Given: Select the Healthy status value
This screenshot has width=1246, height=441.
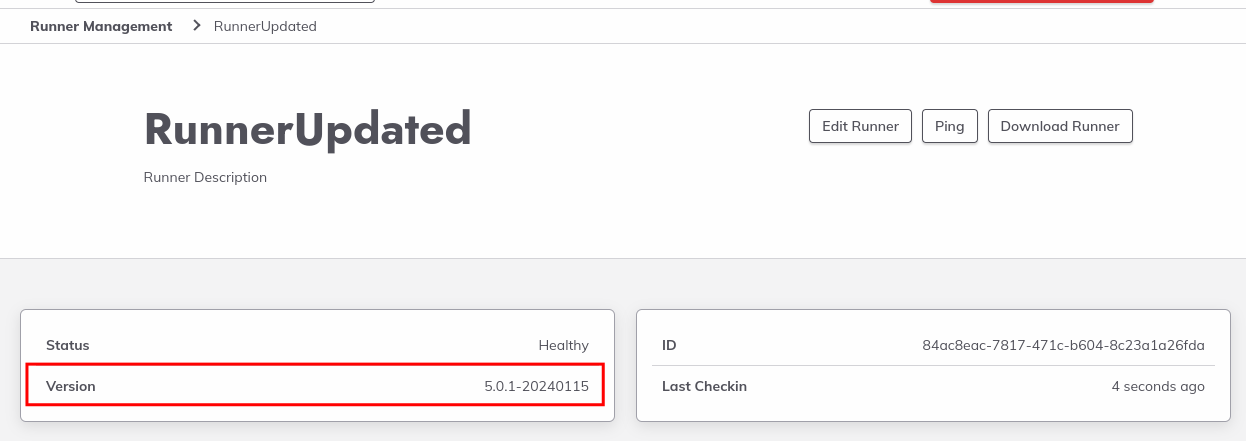Looking at the screenshot, I should [563, 345].
